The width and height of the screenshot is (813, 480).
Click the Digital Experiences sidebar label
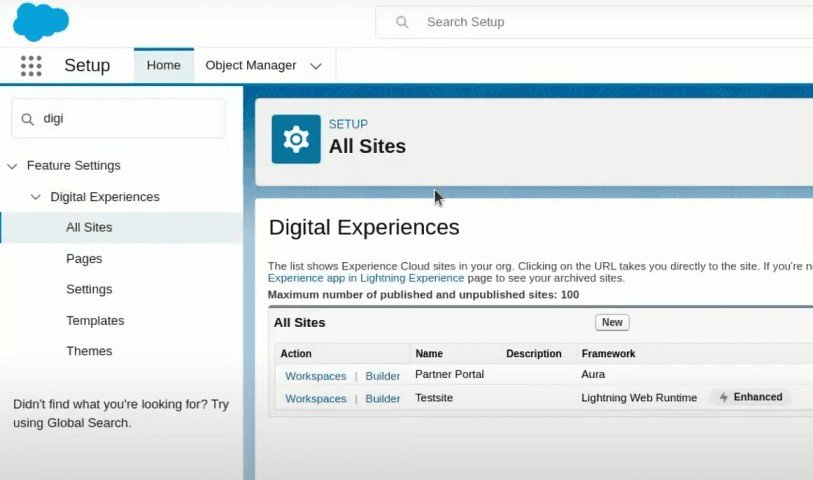(x=105, y=197)
